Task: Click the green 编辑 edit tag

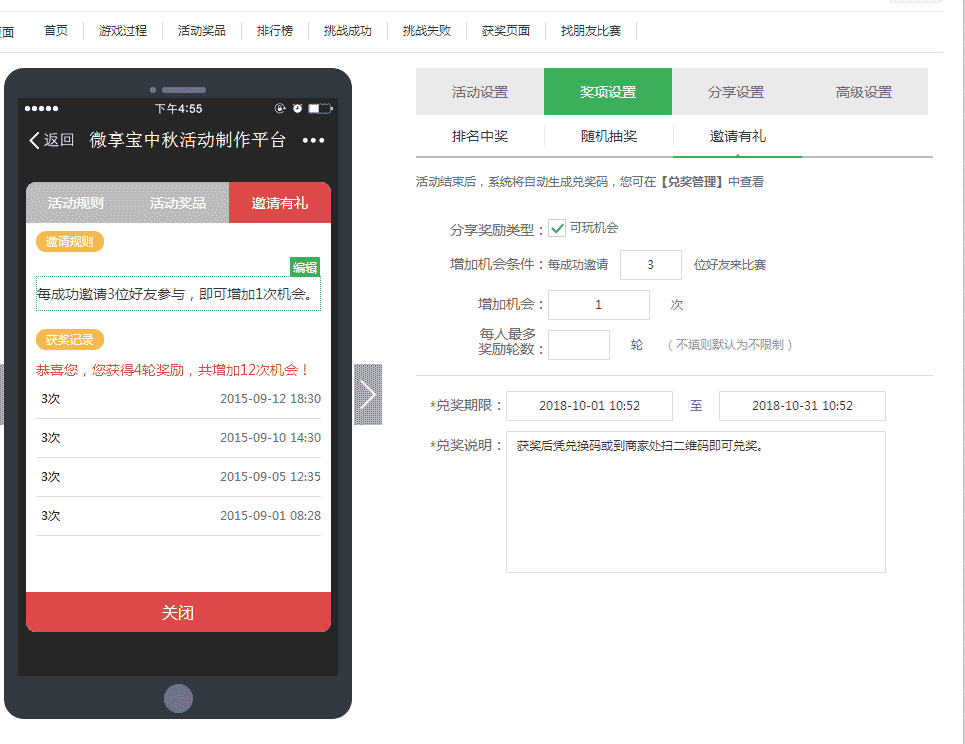Action: point(305,267)
